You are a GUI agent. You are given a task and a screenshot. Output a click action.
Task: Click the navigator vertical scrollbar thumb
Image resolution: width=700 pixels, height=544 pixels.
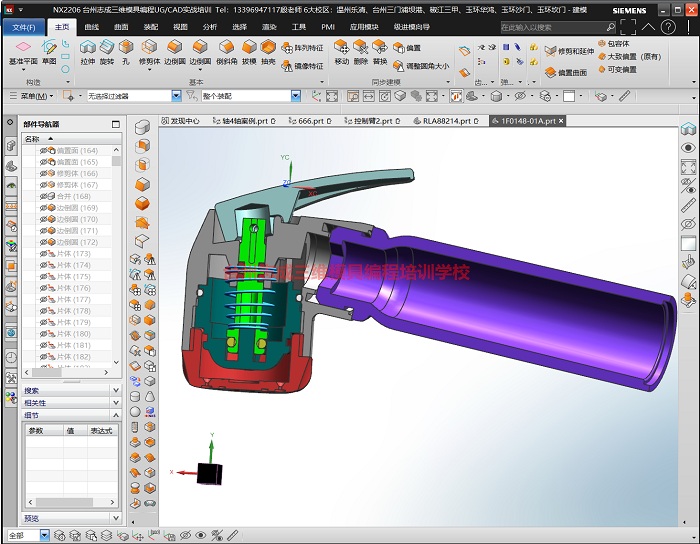(117, 161)
